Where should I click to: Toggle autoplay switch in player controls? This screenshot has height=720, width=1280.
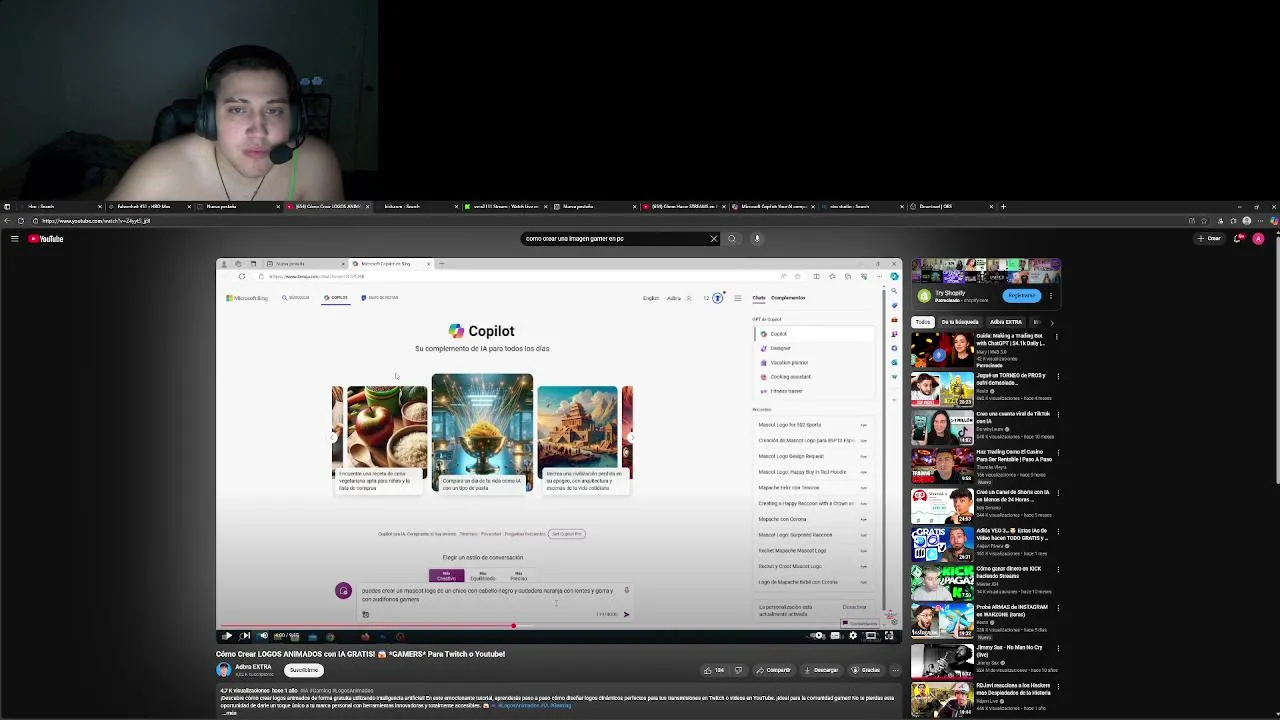(x=818, y=636)
